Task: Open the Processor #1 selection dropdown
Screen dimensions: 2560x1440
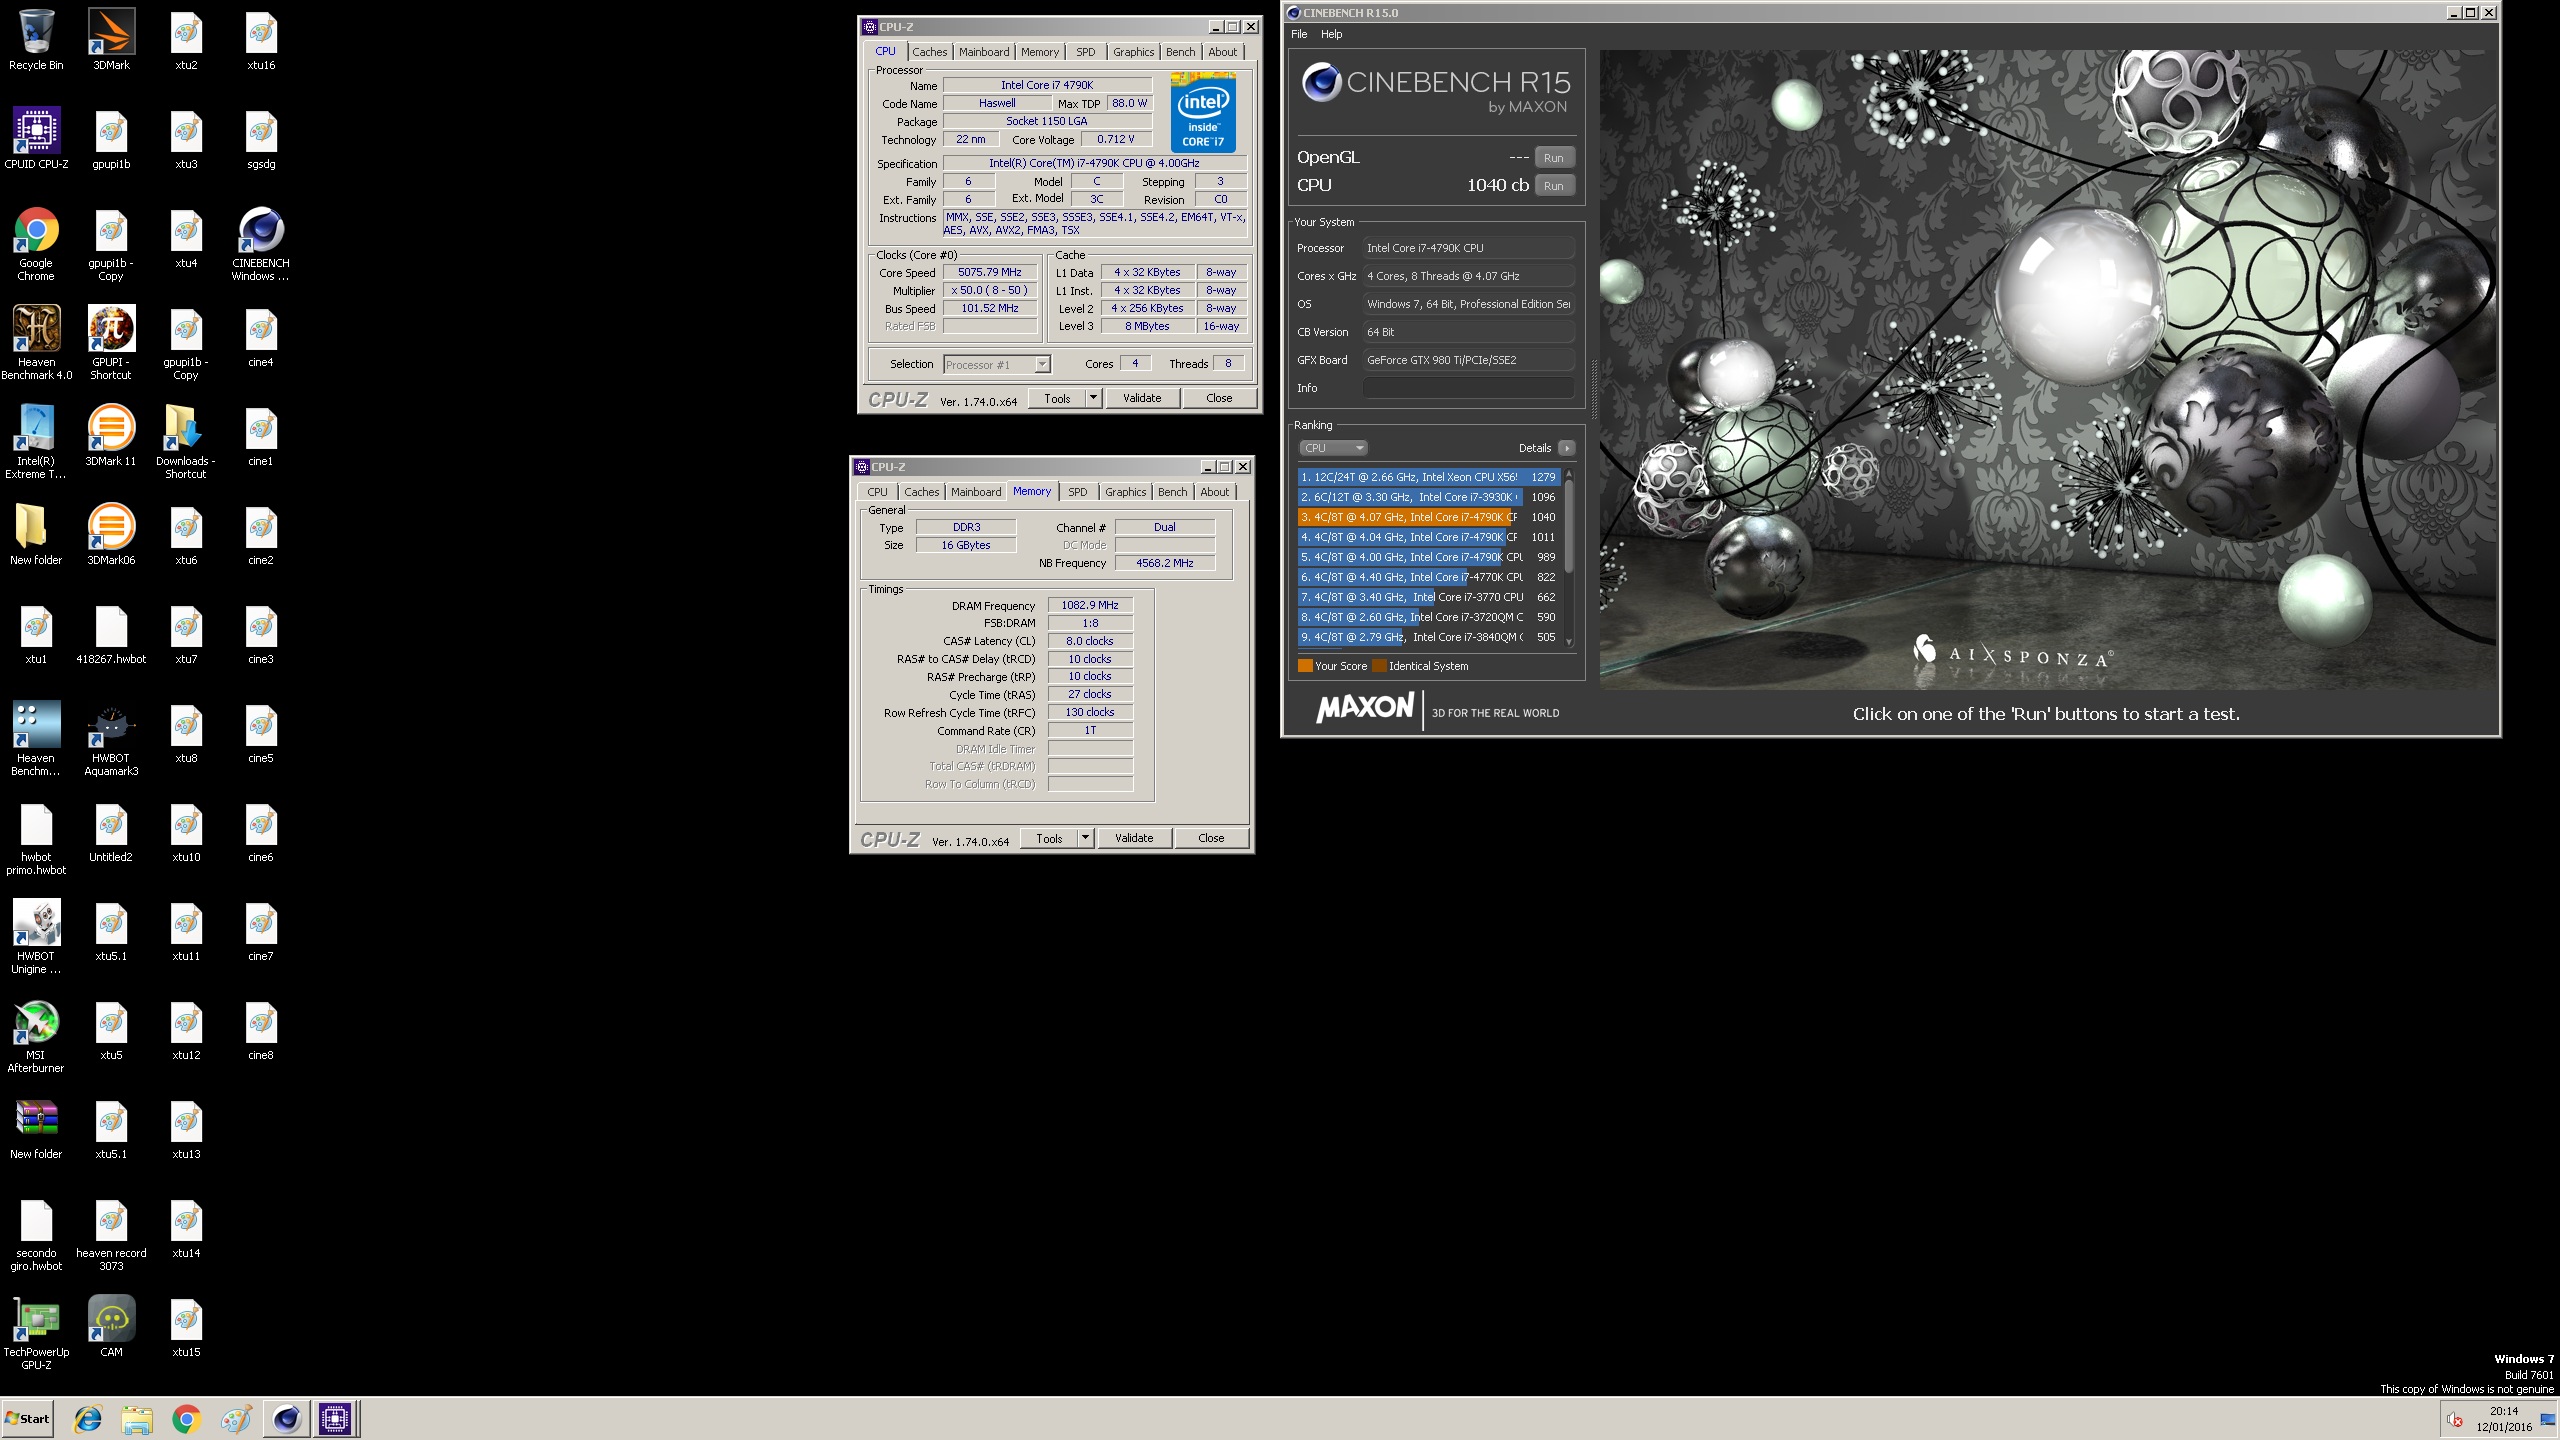Action: click(x=997, y=365)
